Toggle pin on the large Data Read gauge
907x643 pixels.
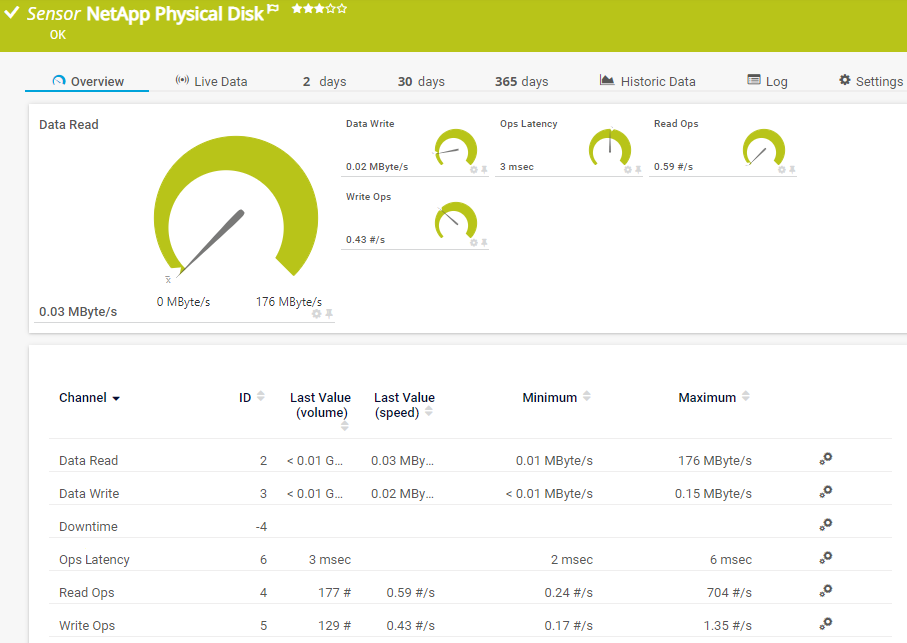pyautogui.click(x=329, y=313)
